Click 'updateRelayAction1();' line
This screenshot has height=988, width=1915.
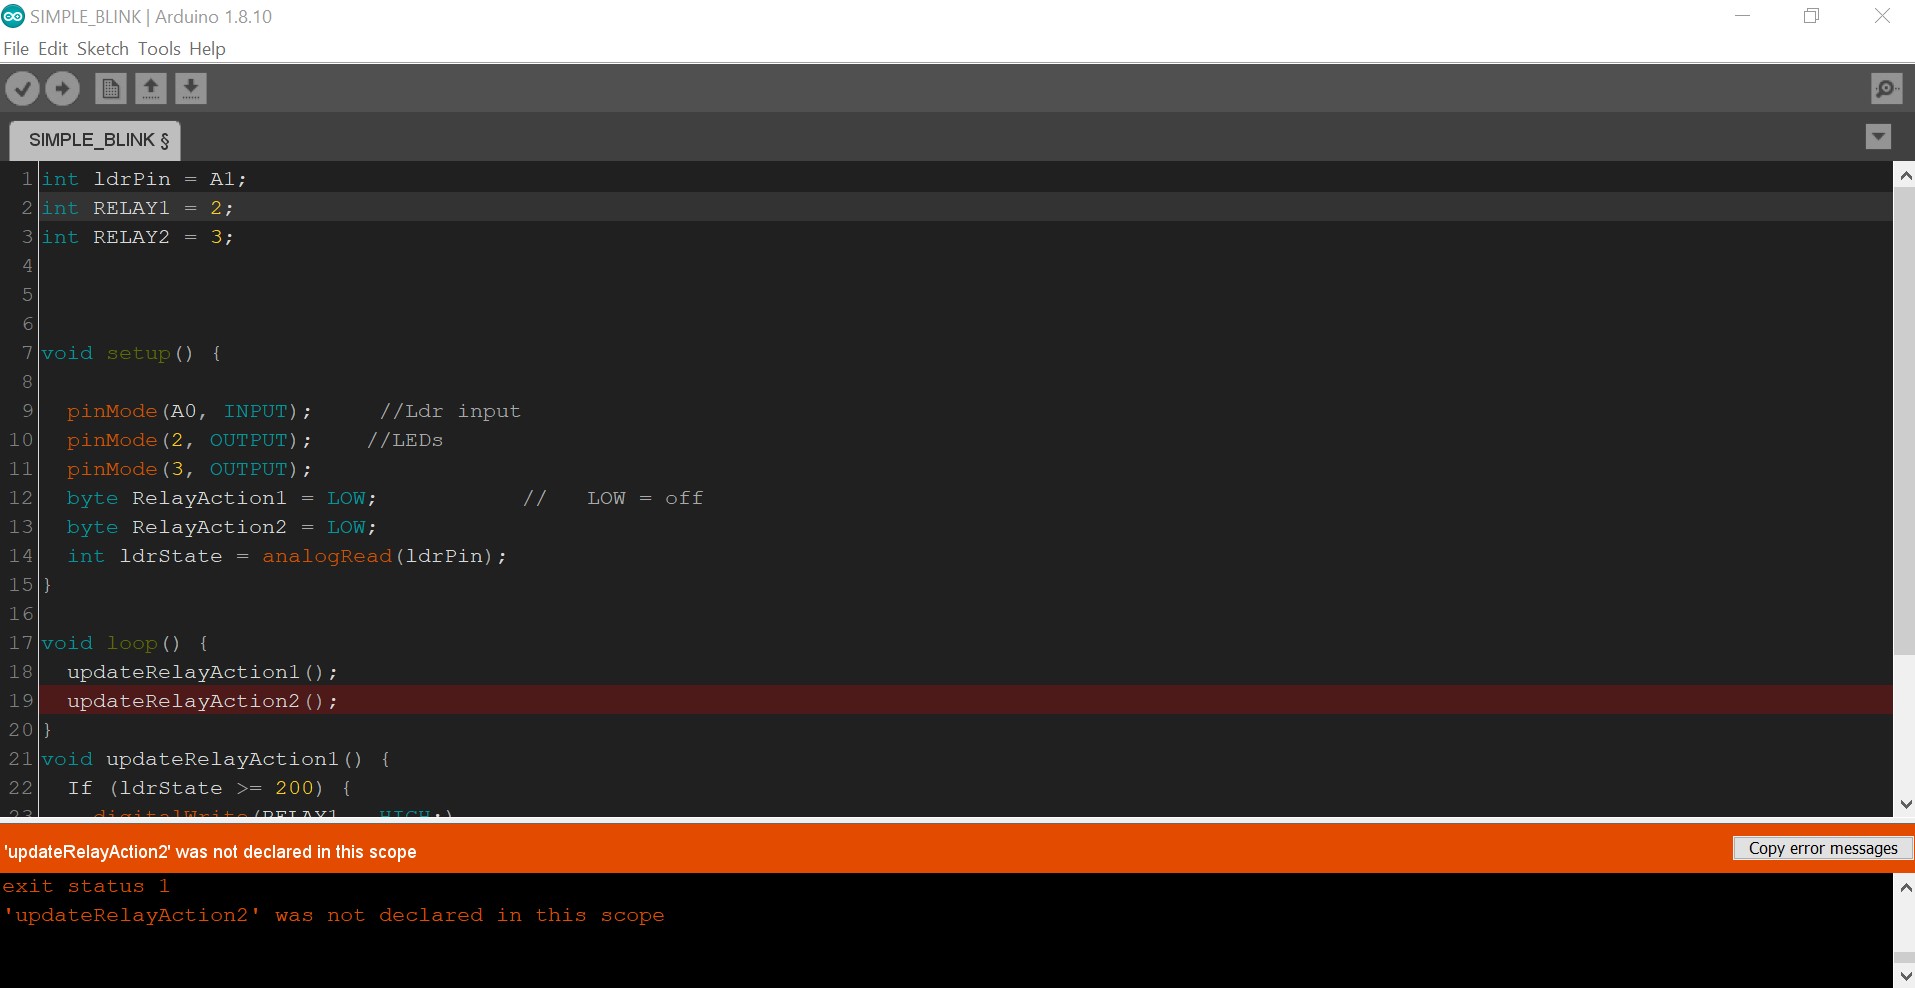click(202, 672)
